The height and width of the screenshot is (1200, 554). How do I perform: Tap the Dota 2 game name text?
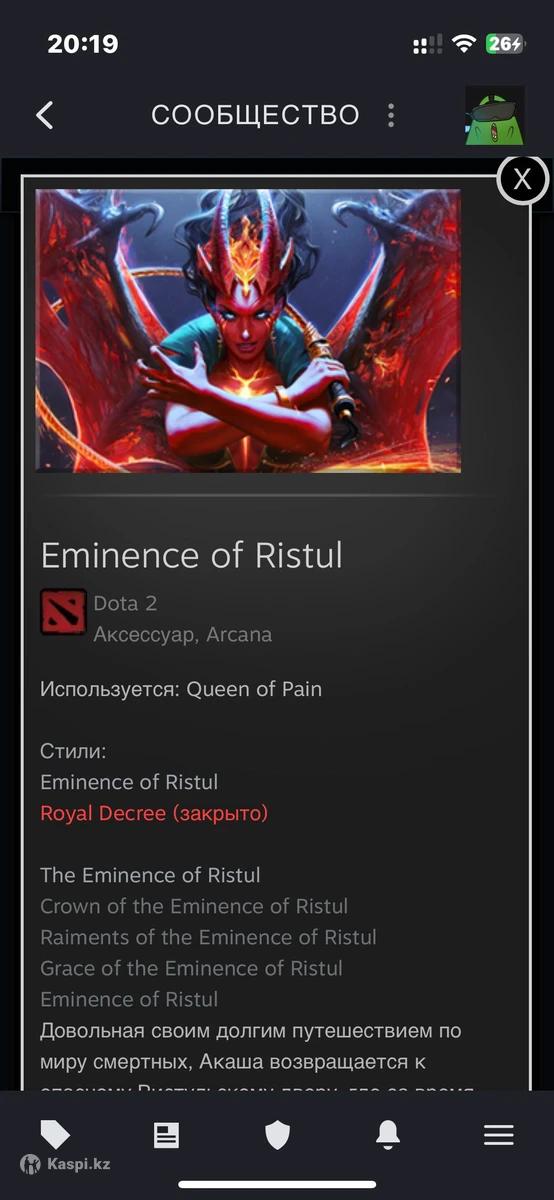pyautogui.click(x=125, y=603)
